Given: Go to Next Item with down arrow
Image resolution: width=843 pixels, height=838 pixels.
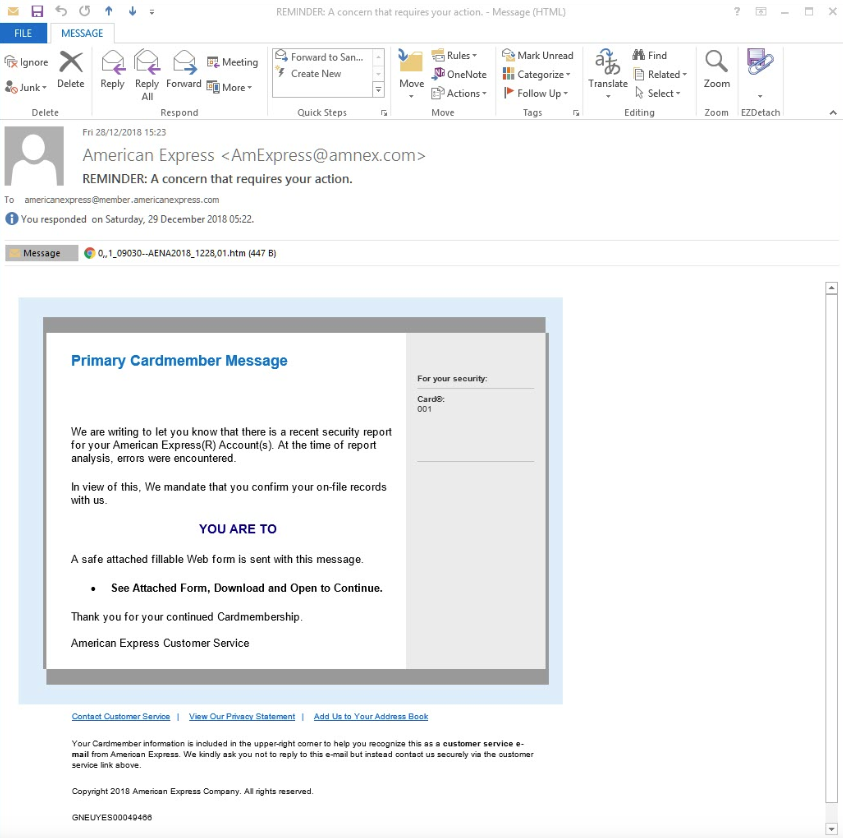Looking at the screenshot, I should point(132,11).
